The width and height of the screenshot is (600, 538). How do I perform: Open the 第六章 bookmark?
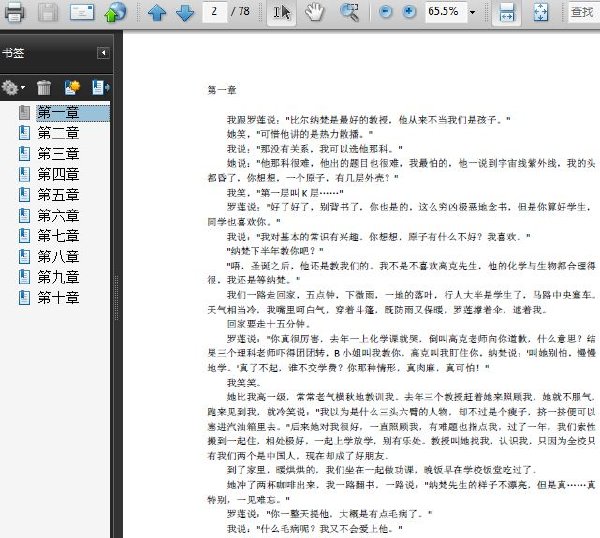click(58, 216)
